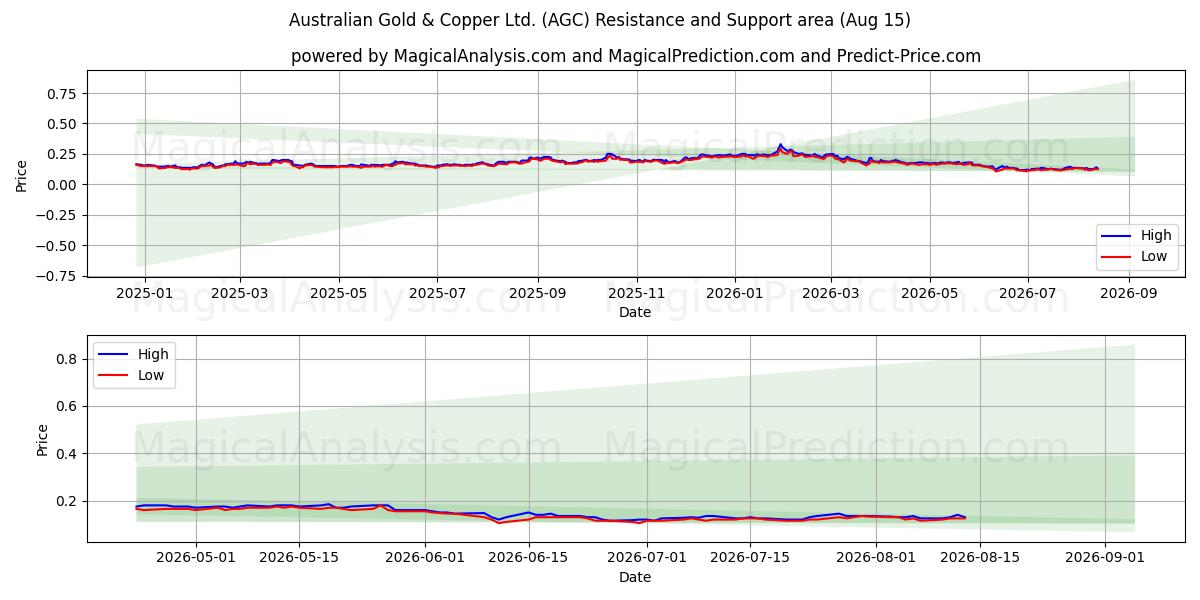Click the '2025-01' tick on upper chart
The width and height of the screenshot is (1200, 600).
145,293
